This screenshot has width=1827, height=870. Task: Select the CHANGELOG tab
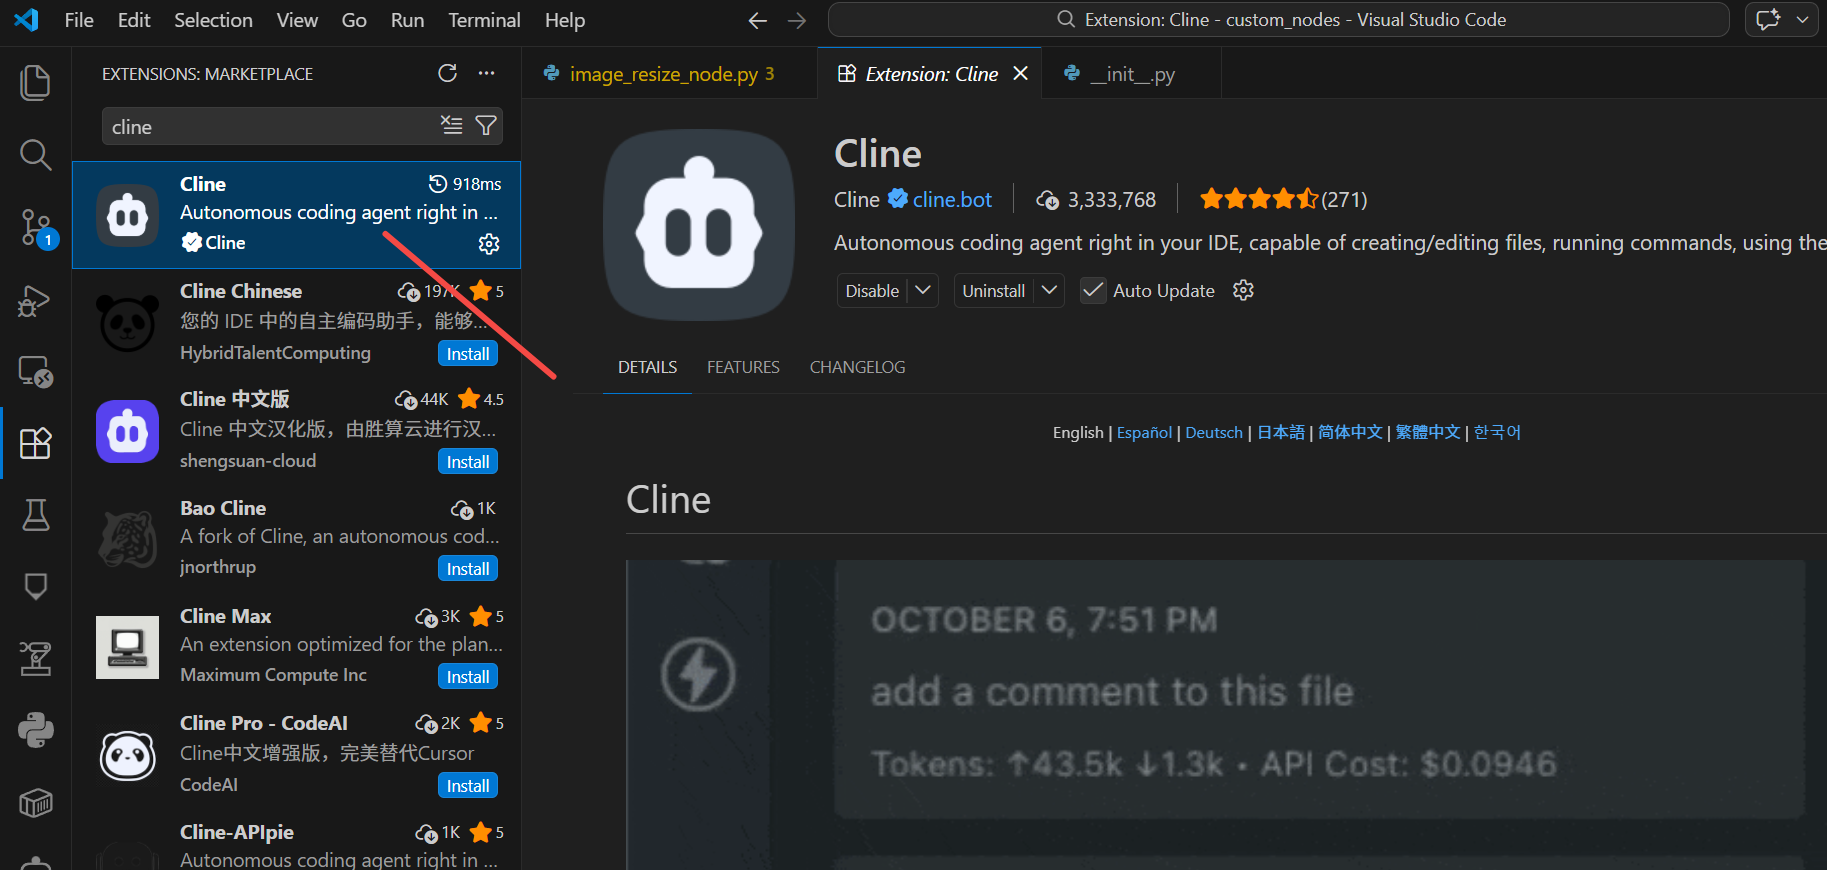point(857,367)
